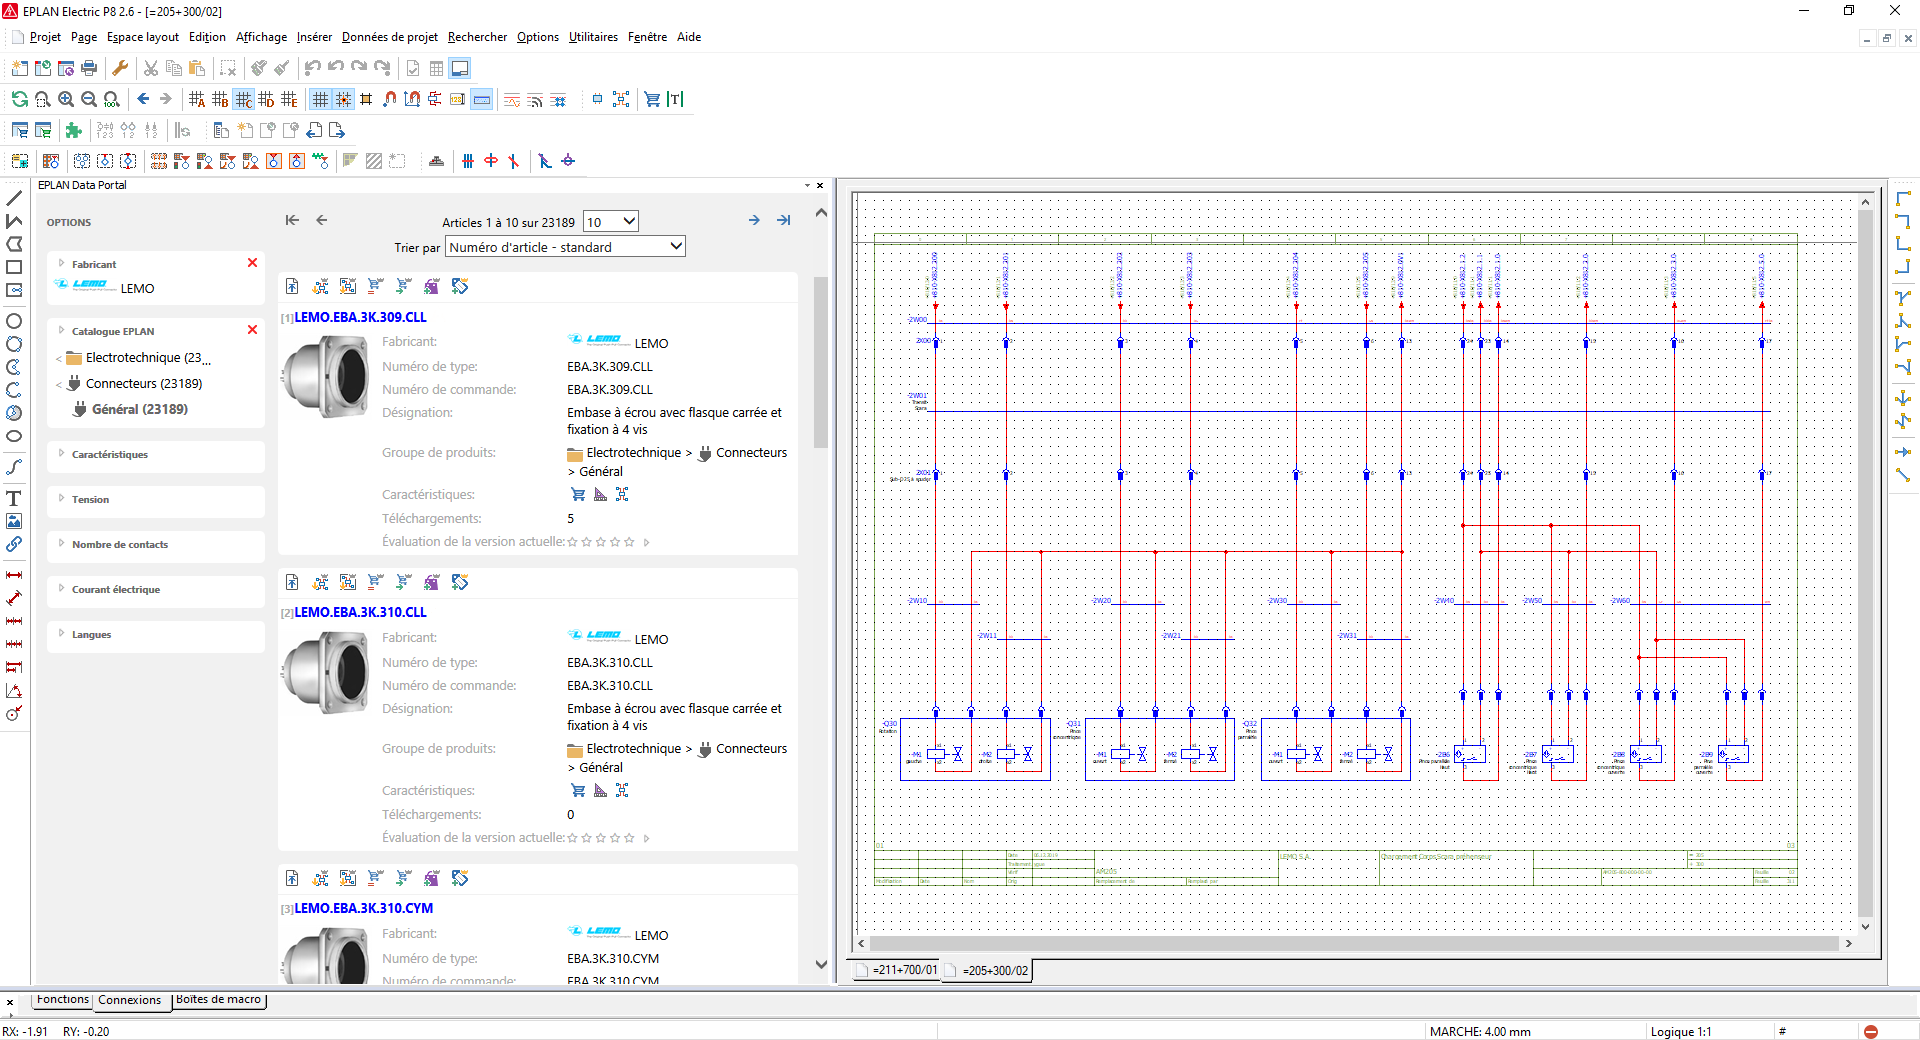1920x1040 pixels.
Task: Expand the Tension filter section
Action: pos(90,499)
